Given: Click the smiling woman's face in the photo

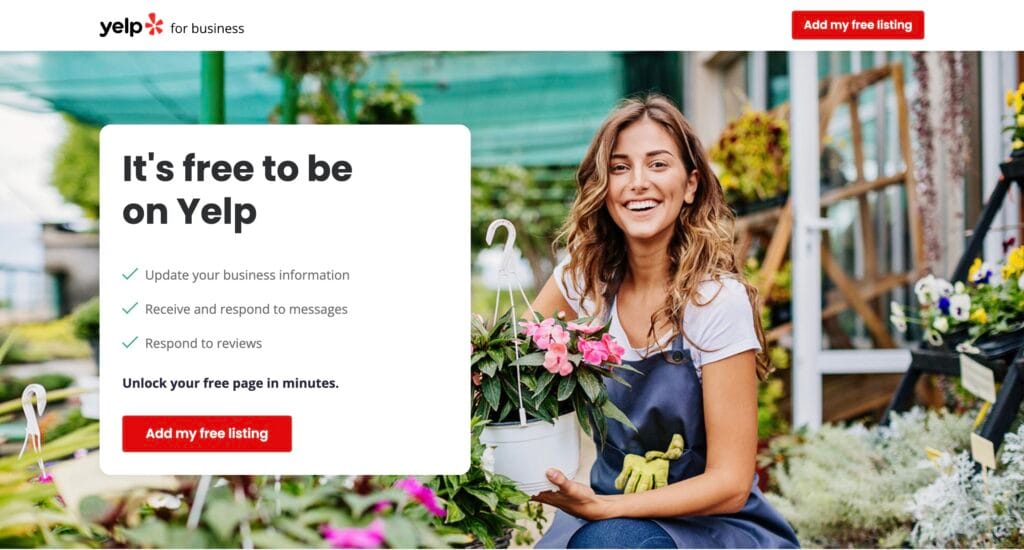Looking at the screenshot, I should click(648, 182).
